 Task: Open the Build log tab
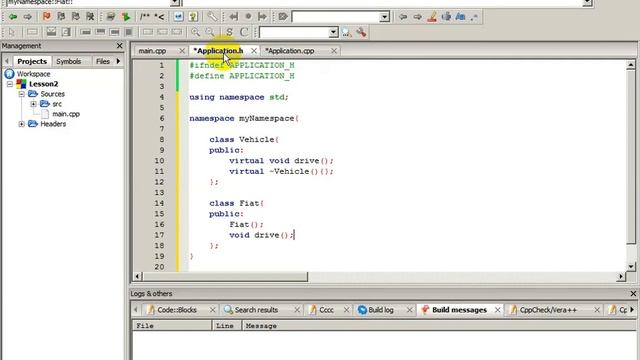coord(380,310)
